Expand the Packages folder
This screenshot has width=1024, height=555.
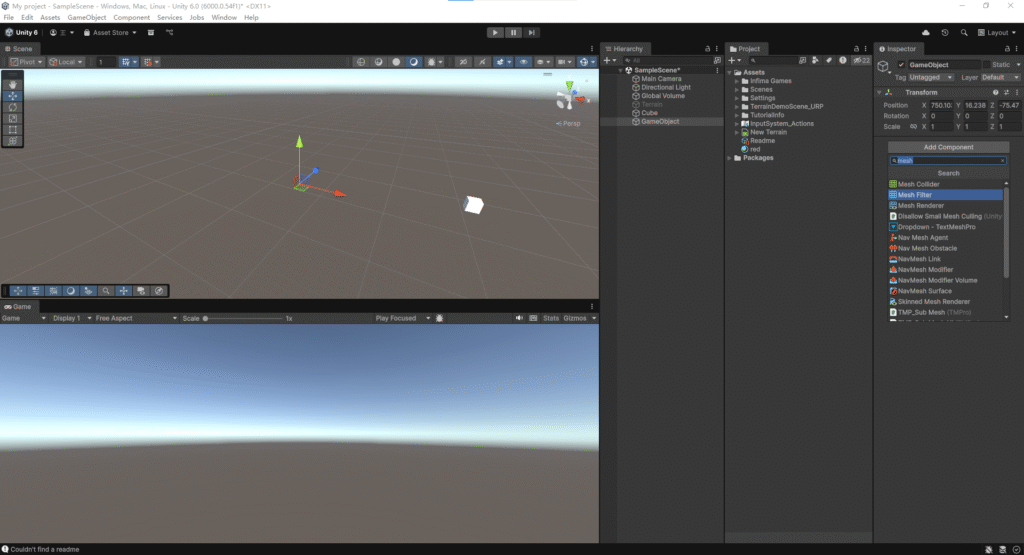[x=729, y=158]
